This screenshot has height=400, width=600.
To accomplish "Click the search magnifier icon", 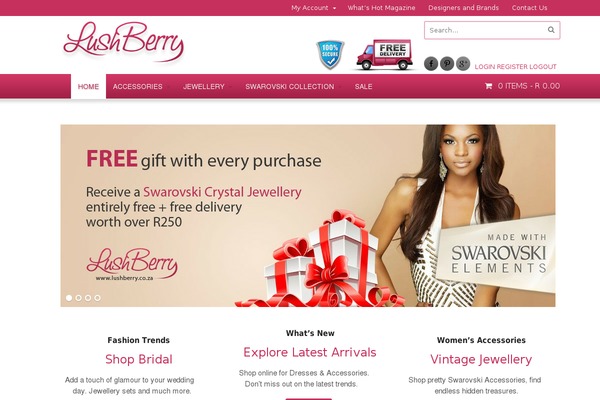I will [551, 30].
